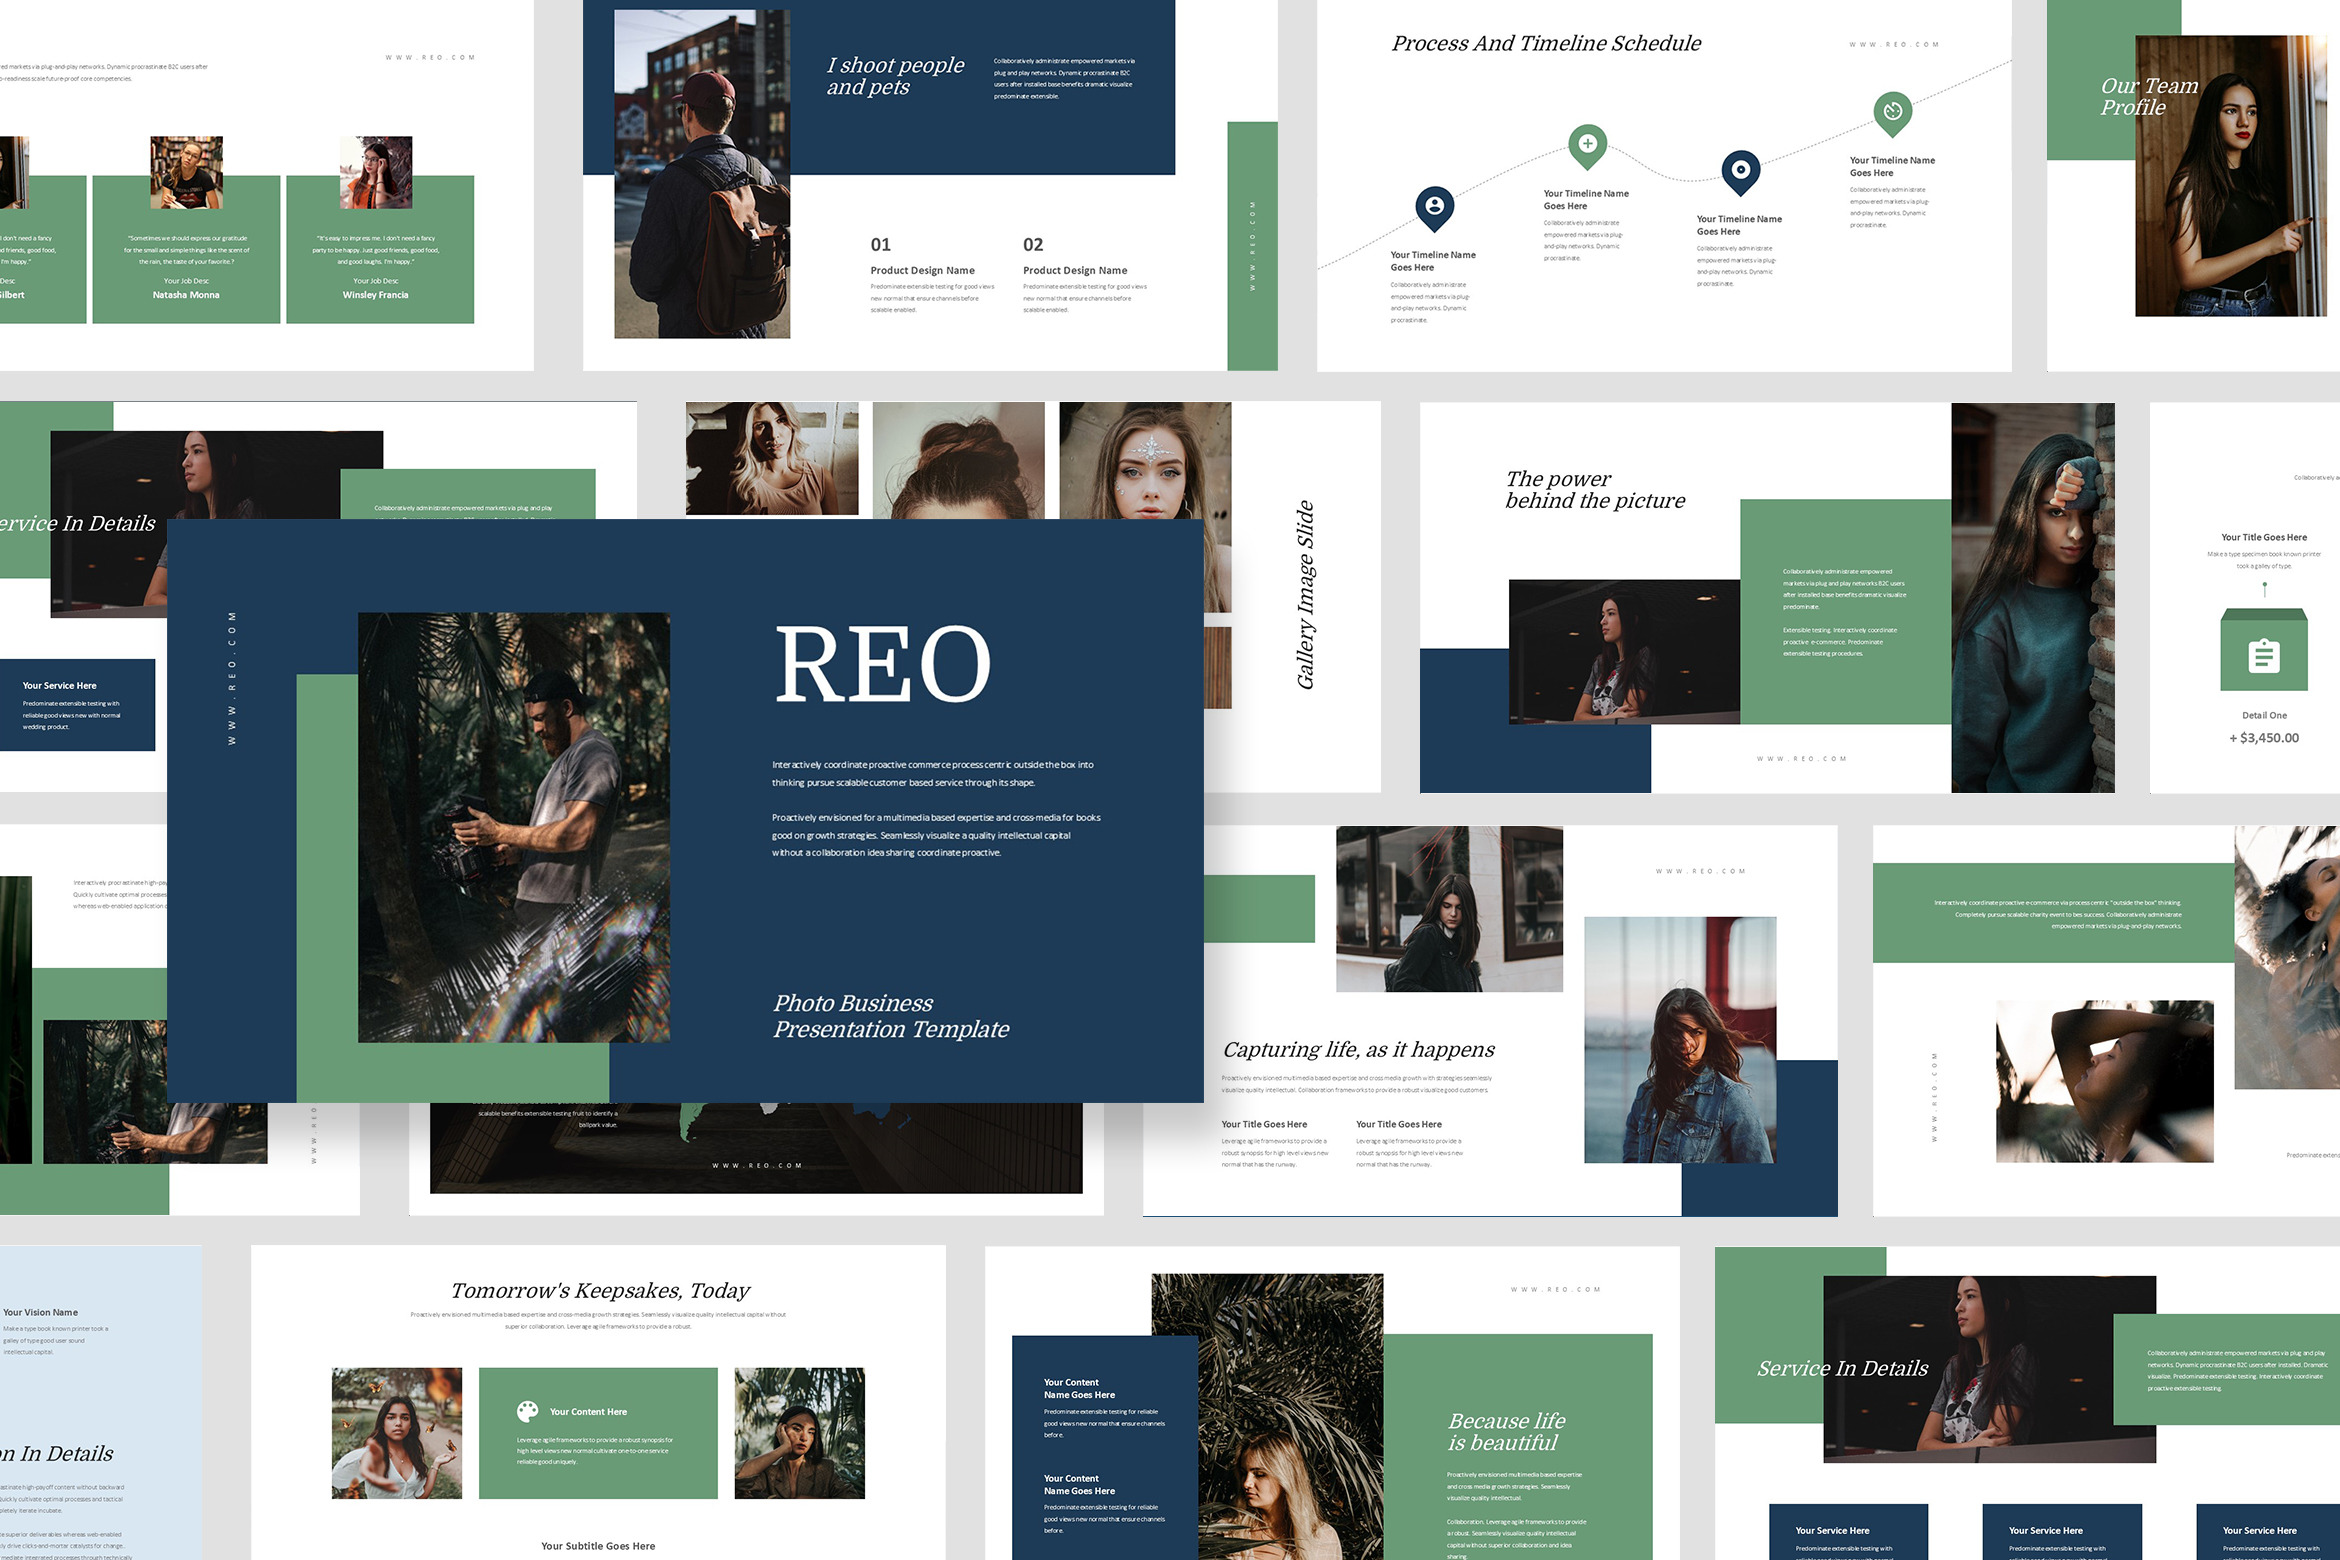The image size is (2340, 1560).
Task: Click the green plus timeline pin icon
Action: [x=1587, y=144]
